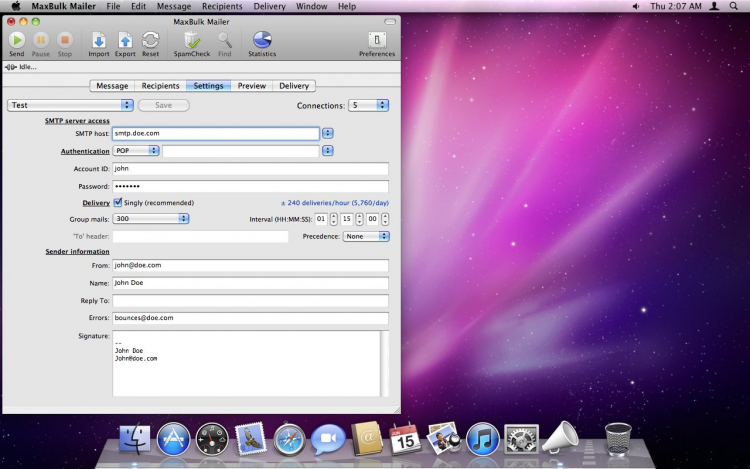Click the SMTP server access link

point(77,120)
